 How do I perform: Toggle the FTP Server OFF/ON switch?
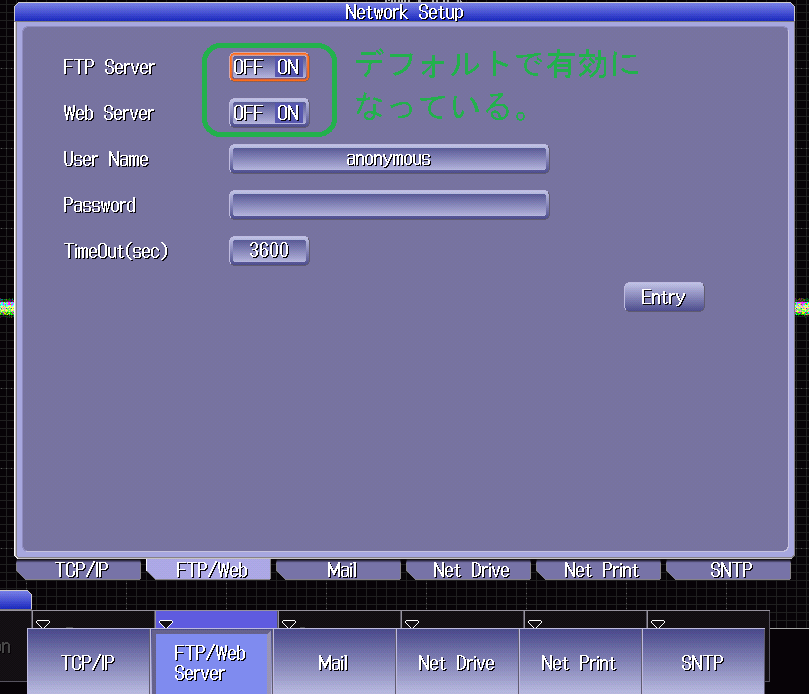point(268,67)
